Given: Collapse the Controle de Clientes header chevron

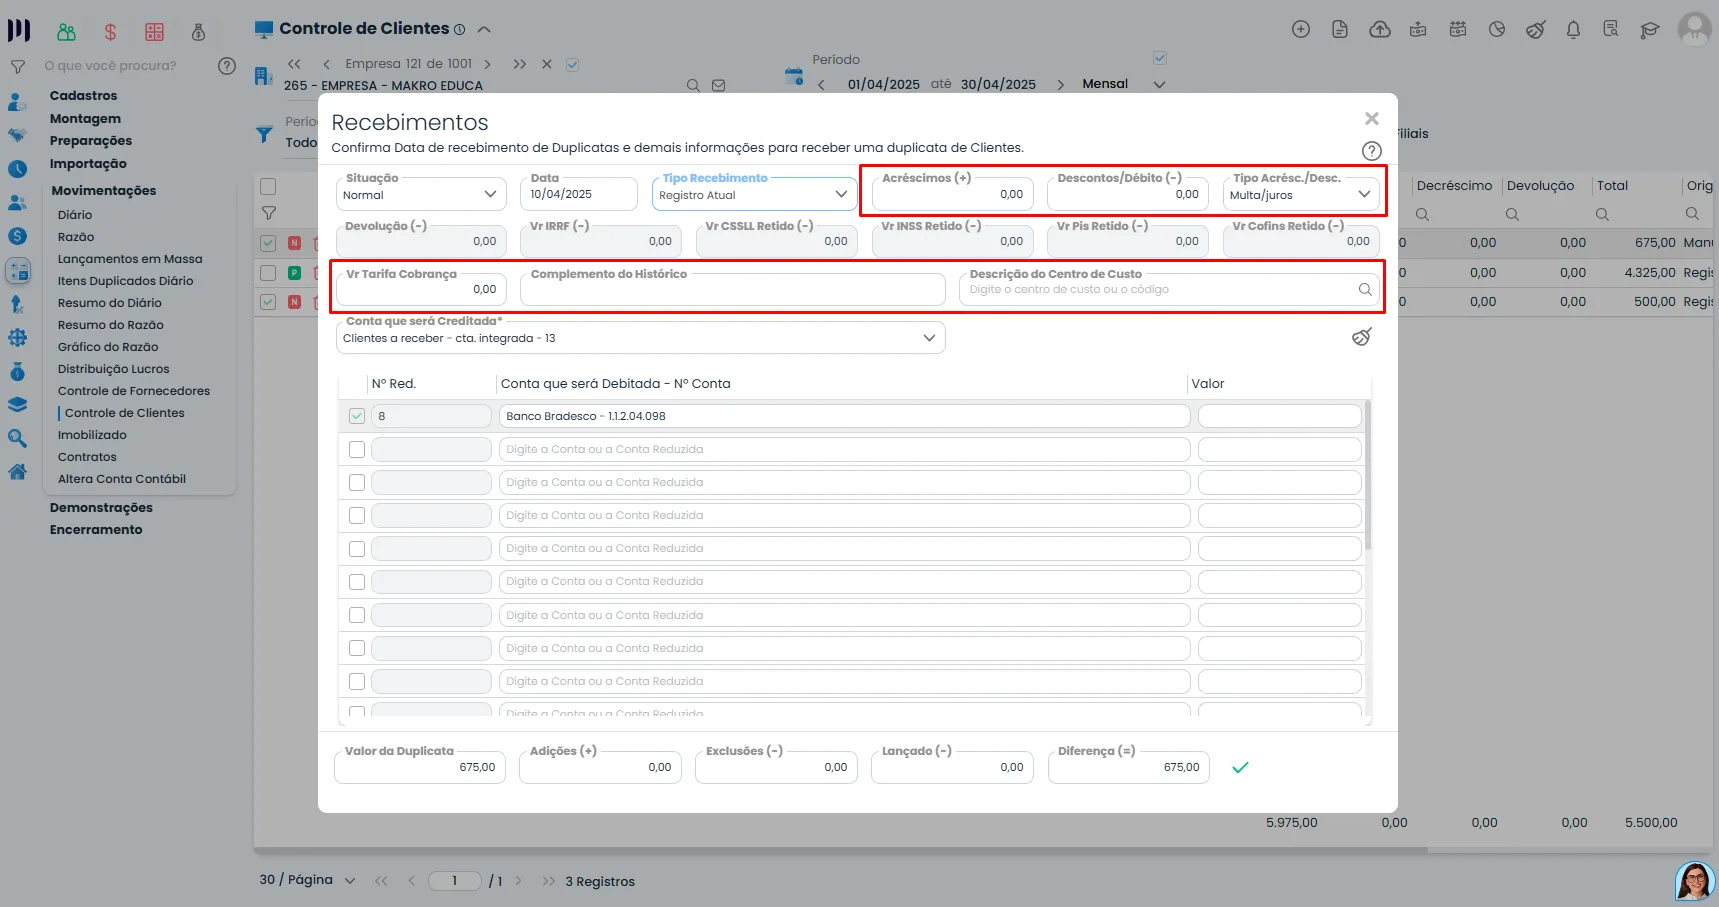Looking at the screenshot, I should click(484, 29).
